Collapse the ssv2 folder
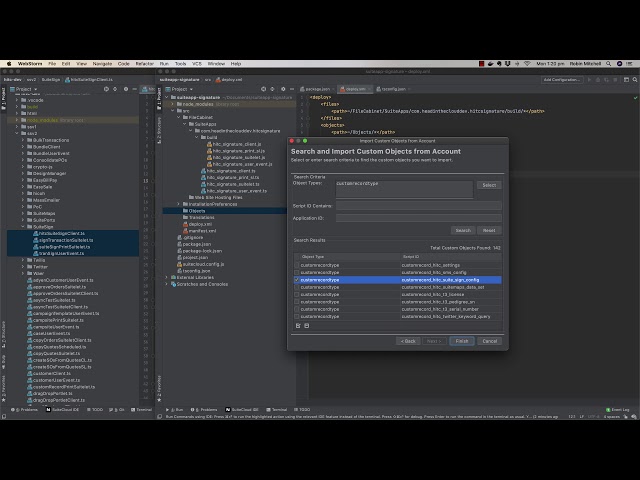The width and height of the screenshot is (640, 480). tap(17, 133)
